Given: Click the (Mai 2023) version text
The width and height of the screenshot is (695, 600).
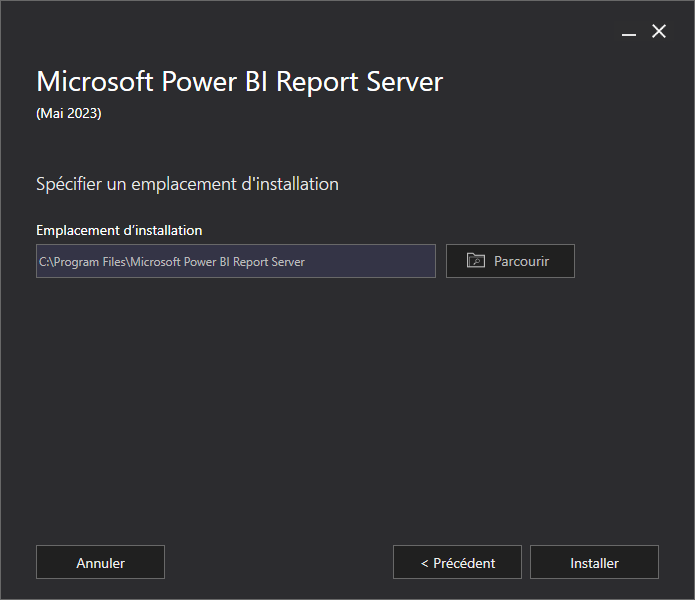Looking at the screenshot, I should click(69, 113).
